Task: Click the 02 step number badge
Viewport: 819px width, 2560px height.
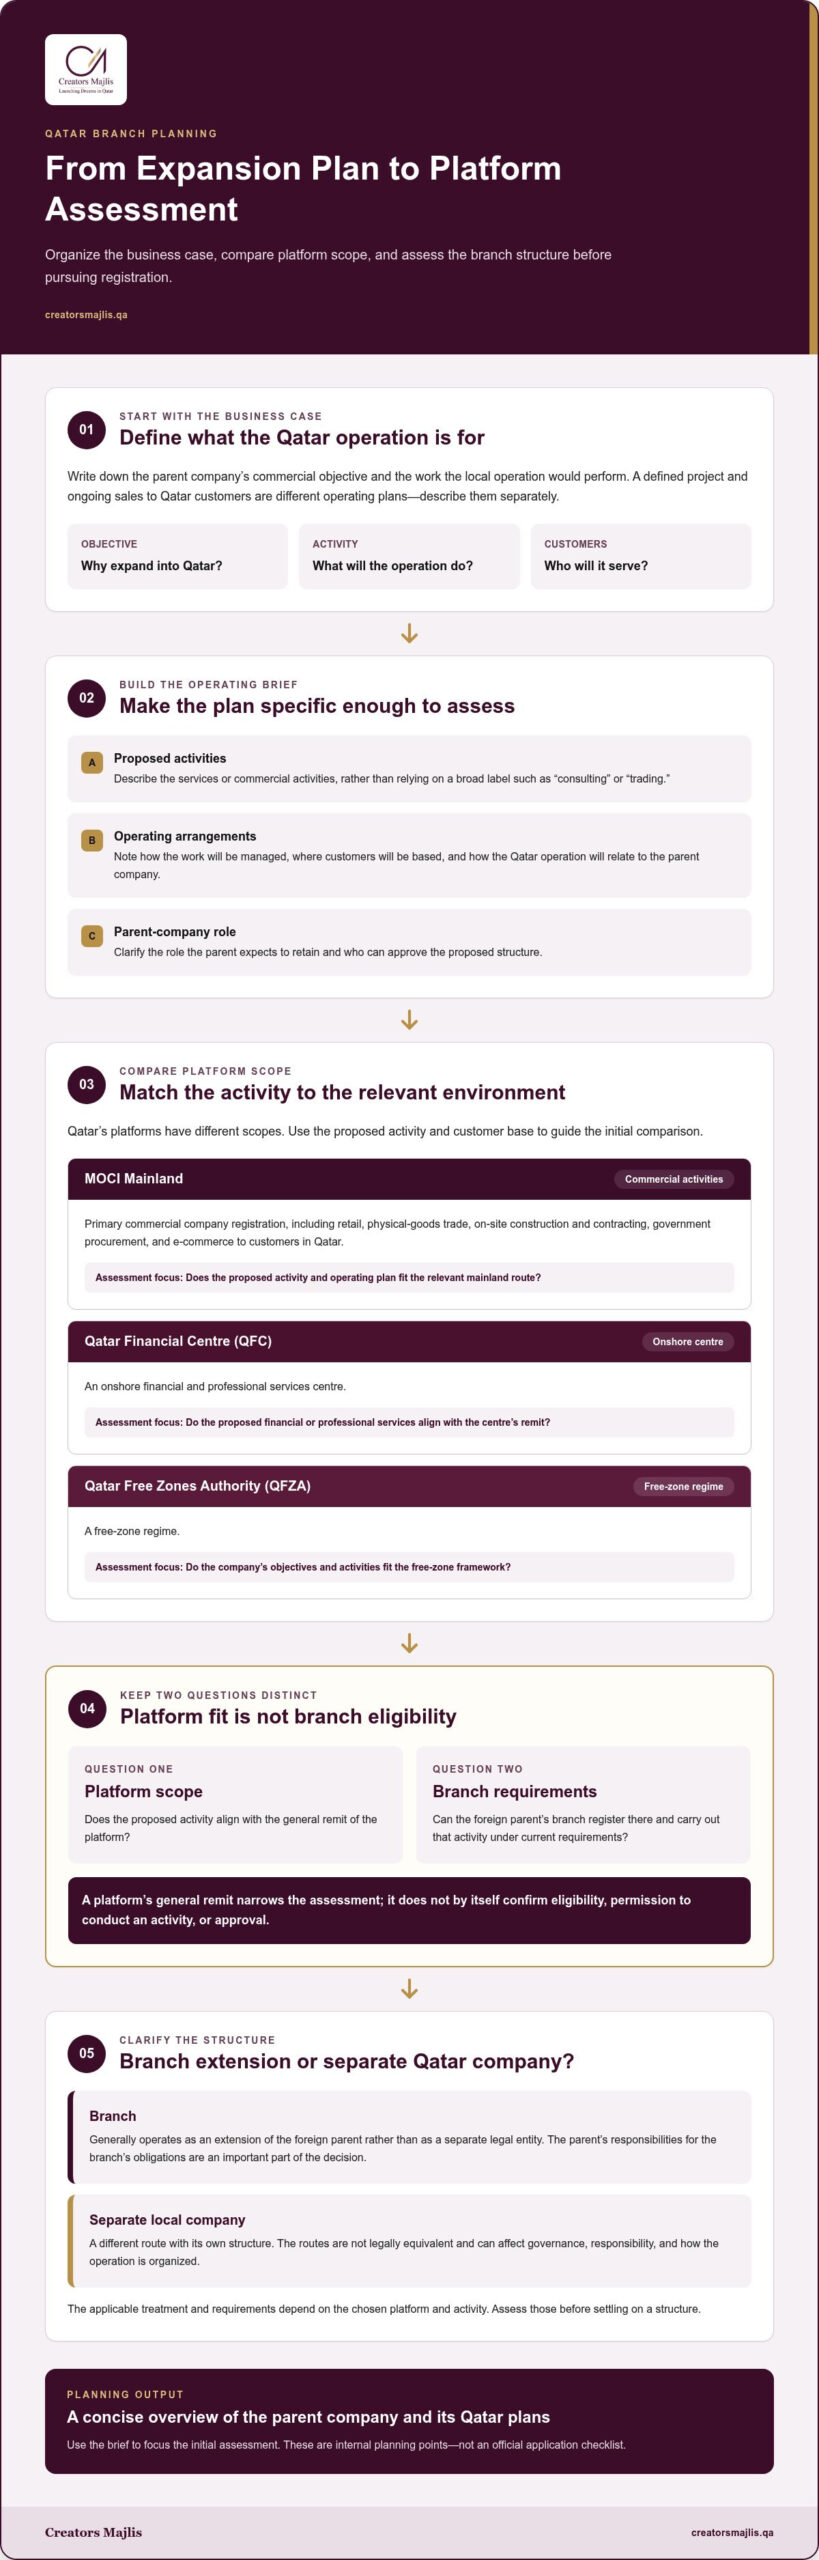Action: pos(87,698)
